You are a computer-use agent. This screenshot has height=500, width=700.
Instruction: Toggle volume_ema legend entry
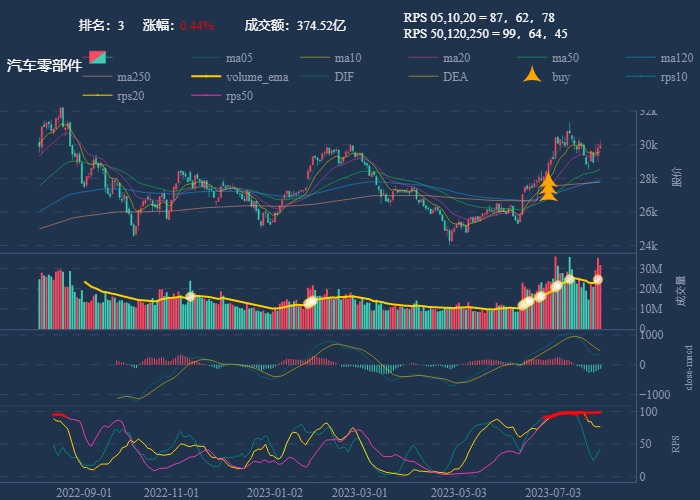click(240, 77)
